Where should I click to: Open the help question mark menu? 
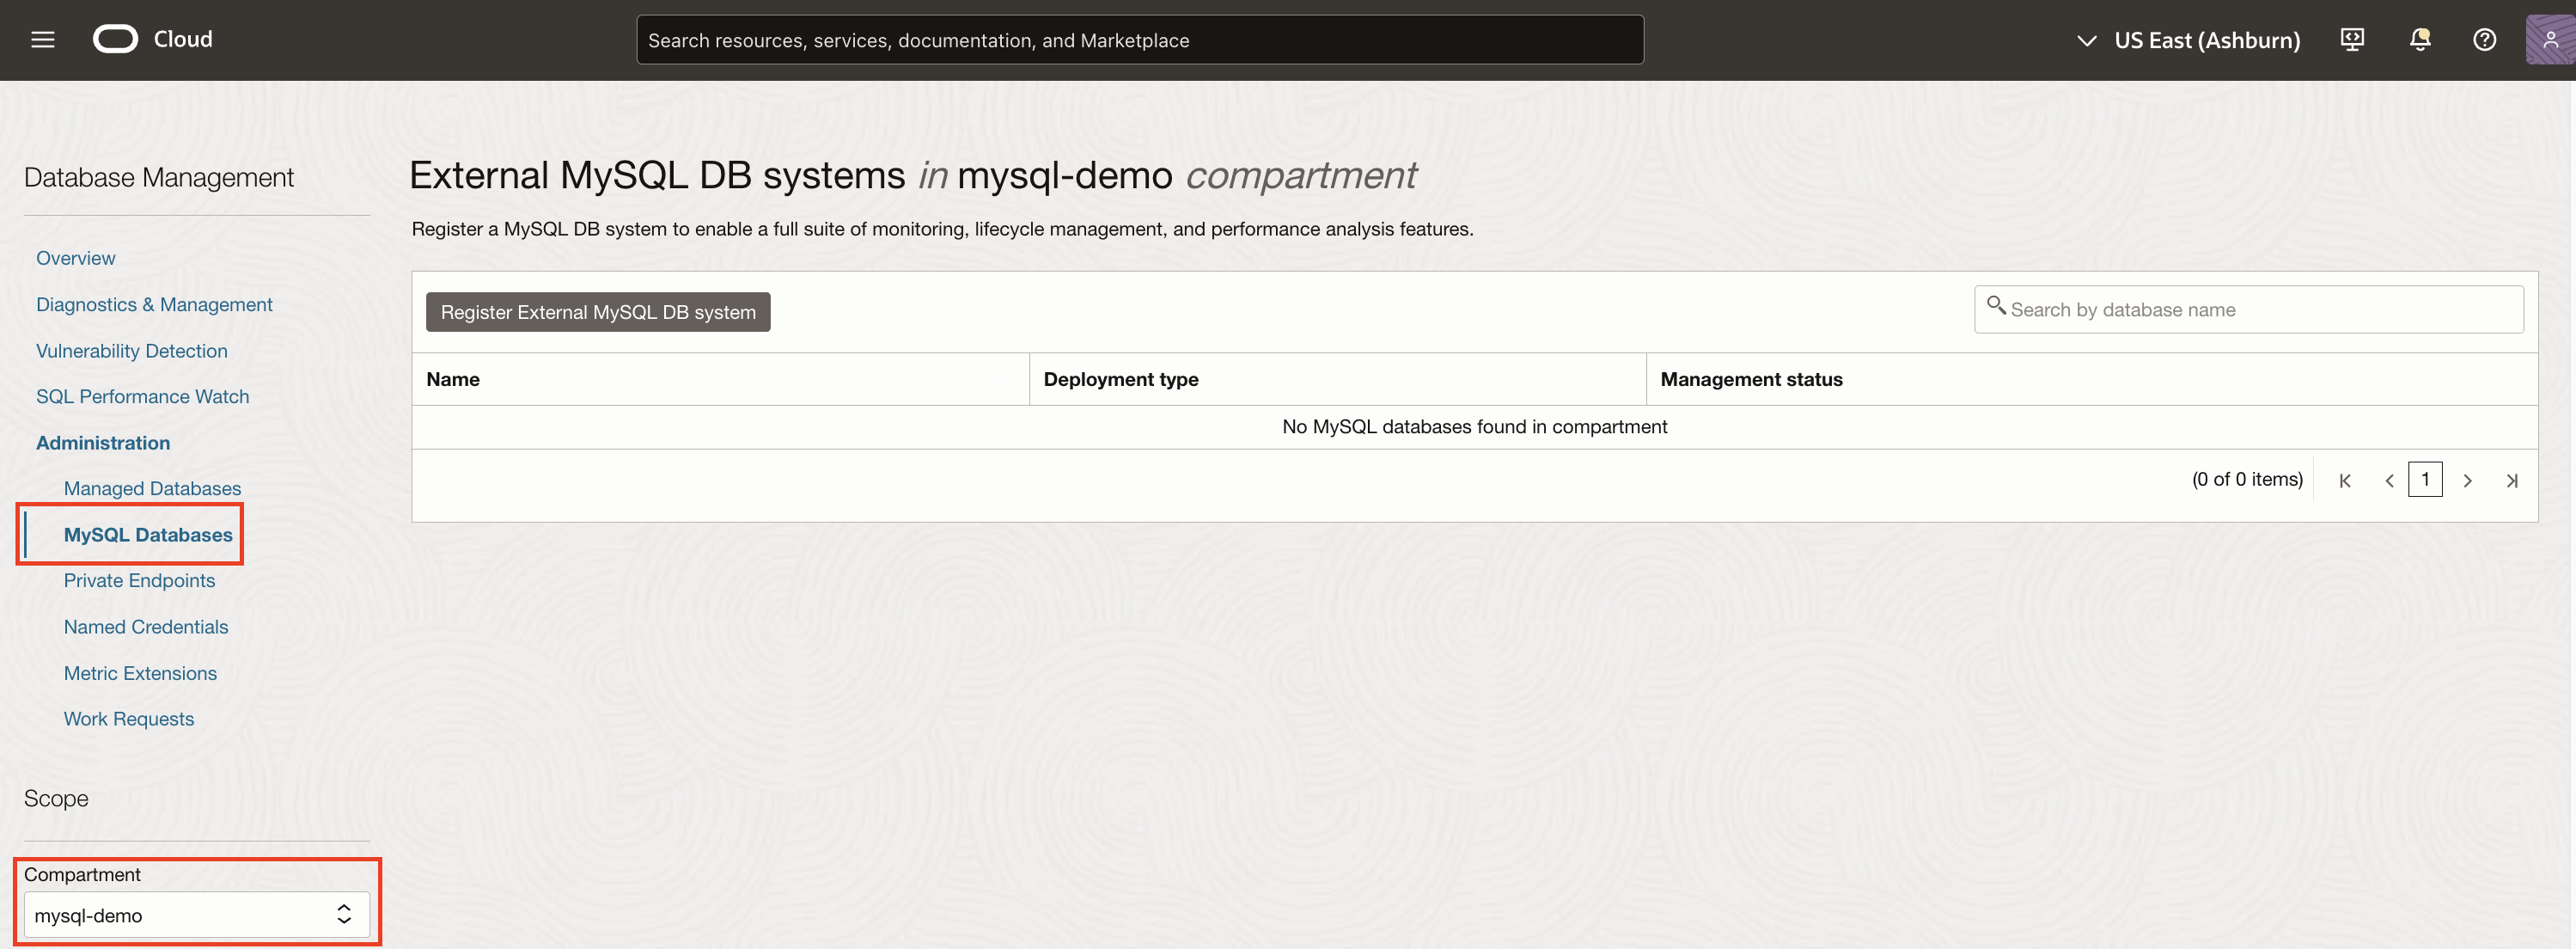[x=2485, y=39]
